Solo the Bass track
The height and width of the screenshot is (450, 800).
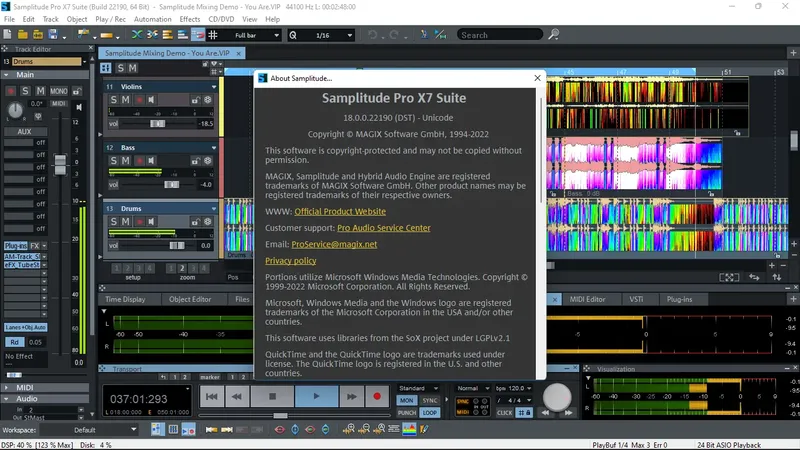click(114, 160)
